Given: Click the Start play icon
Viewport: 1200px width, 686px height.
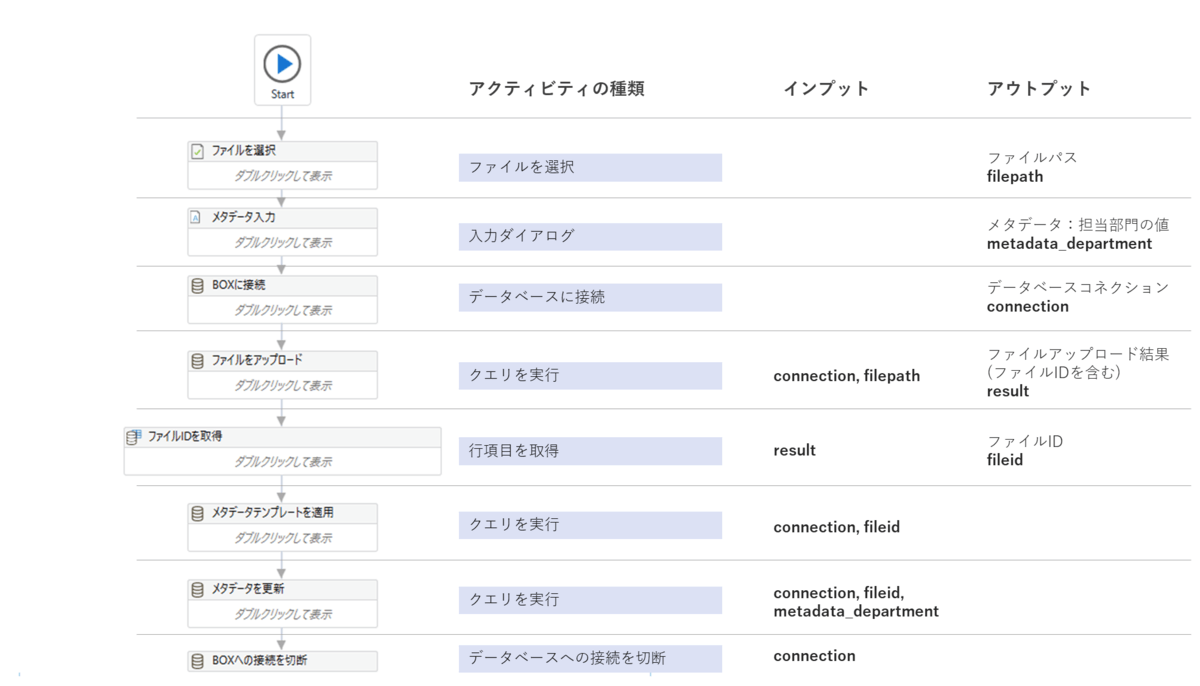Looking at the screenshot, I should click(282, 64).
